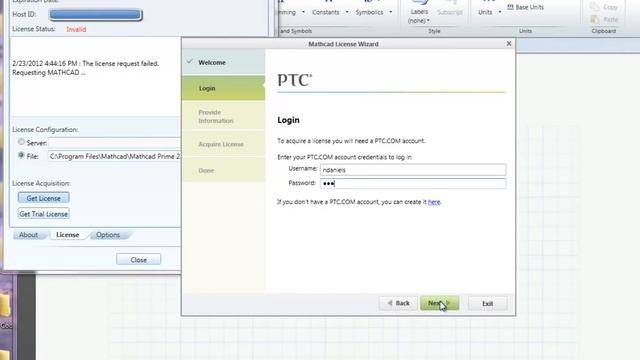Close the license dialog with the Close button
The image size is (640, 360).
click(x=138, y=260)
